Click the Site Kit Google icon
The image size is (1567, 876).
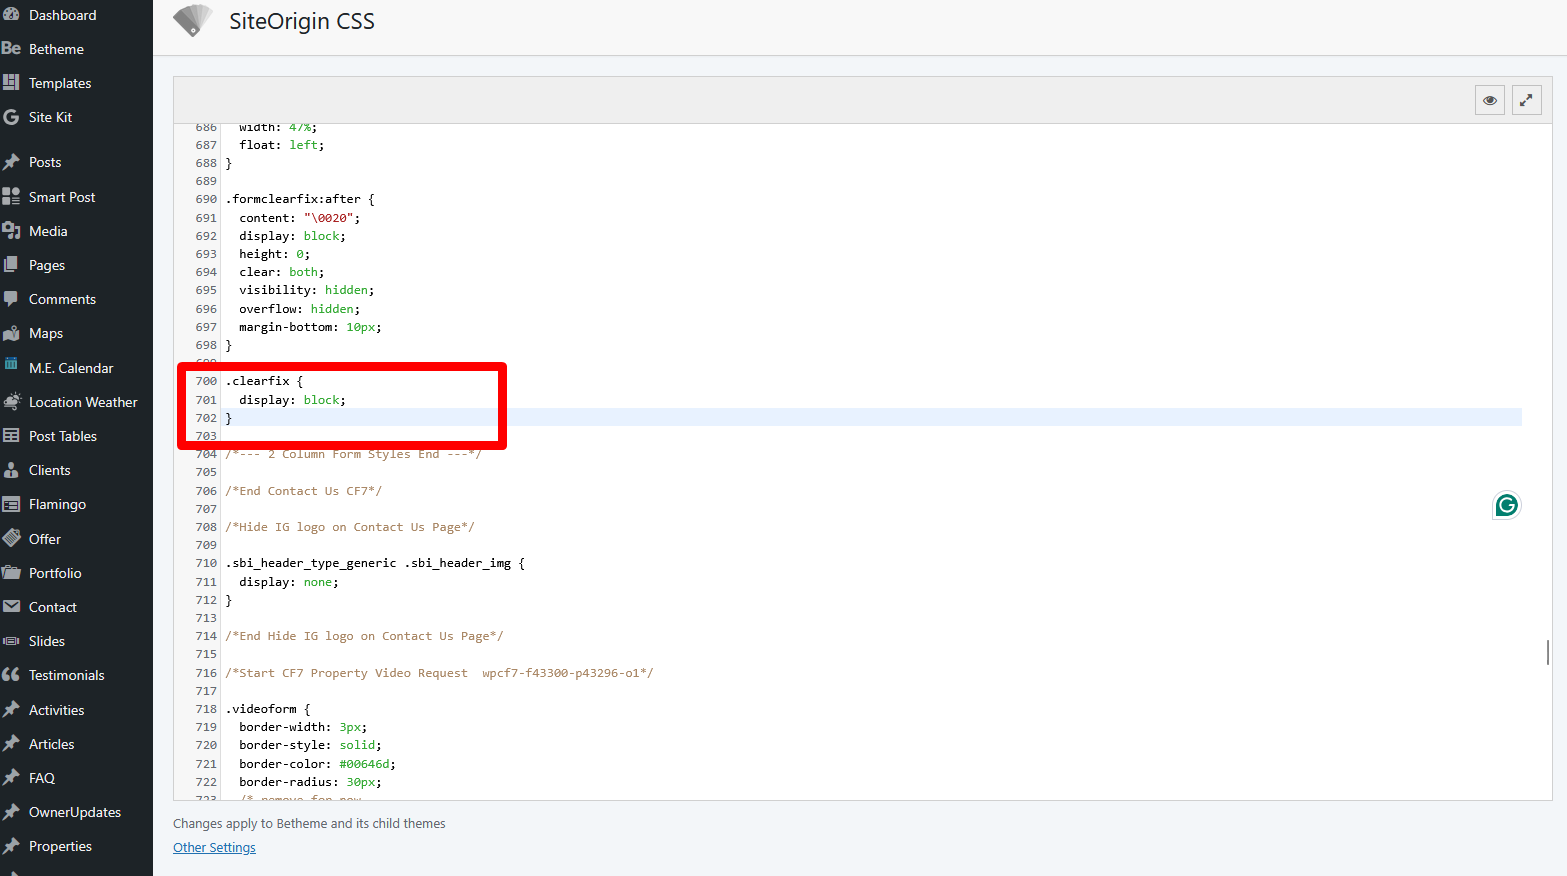11,117
